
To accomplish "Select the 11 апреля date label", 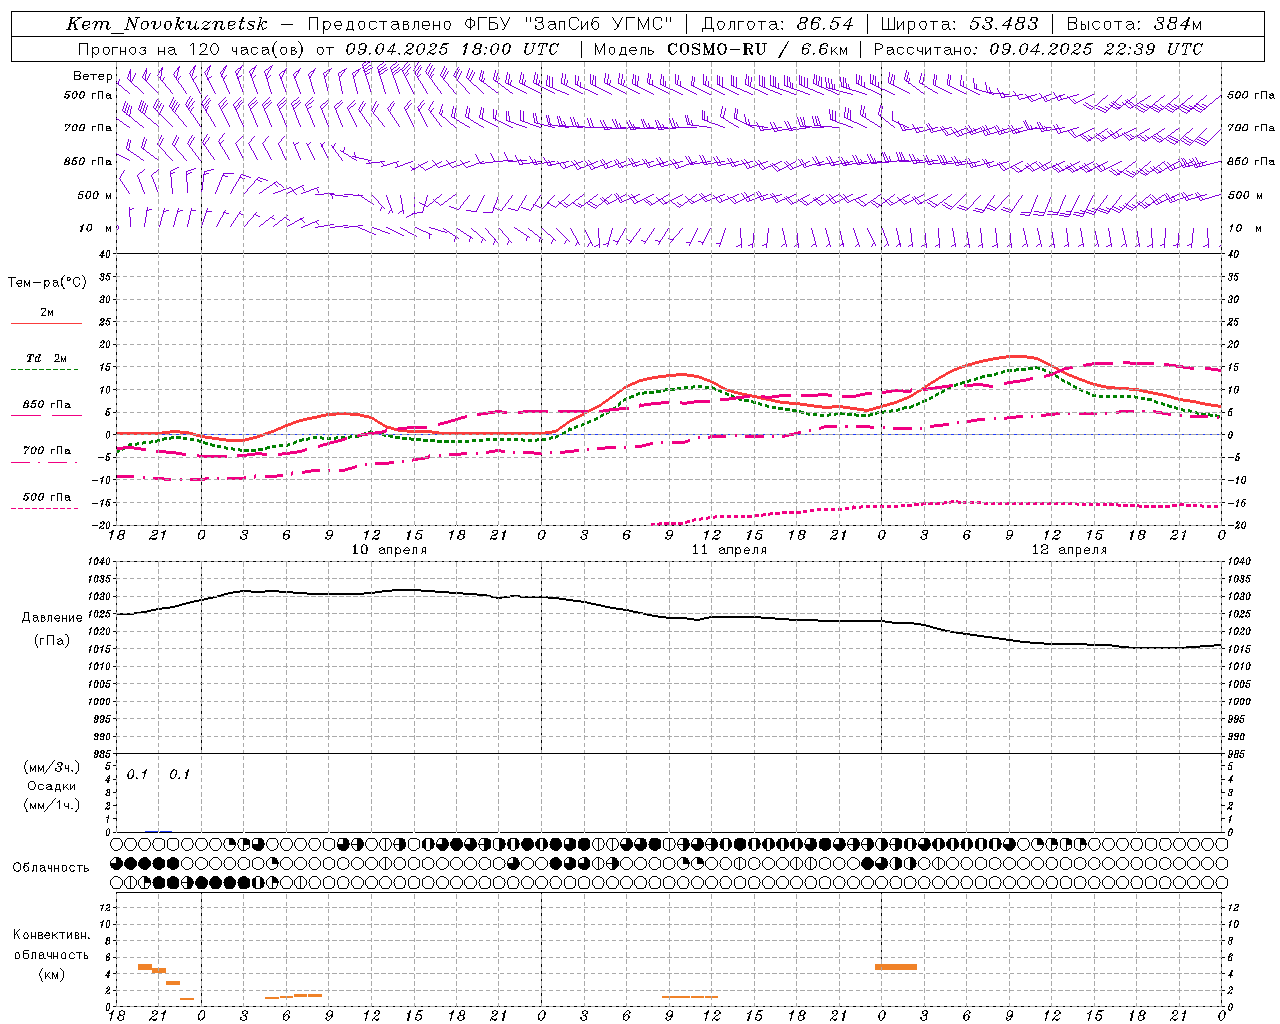I will 729,550.
